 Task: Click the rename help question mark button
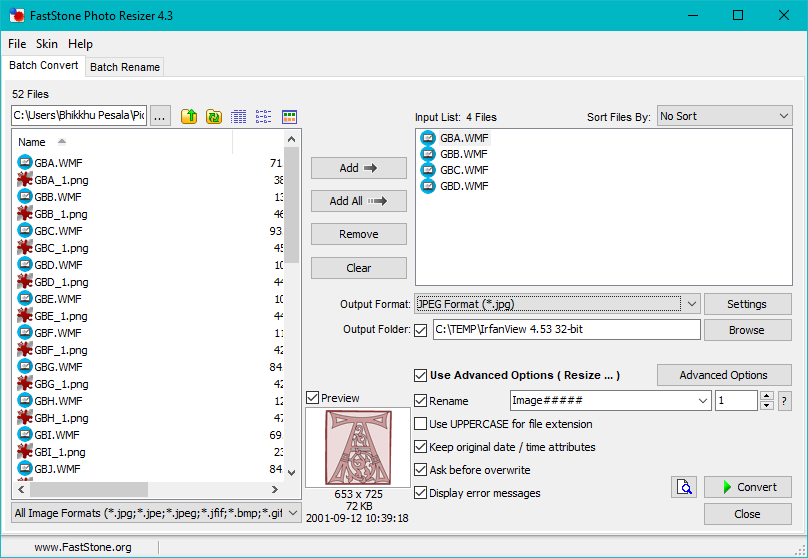[x=784, y=401]
